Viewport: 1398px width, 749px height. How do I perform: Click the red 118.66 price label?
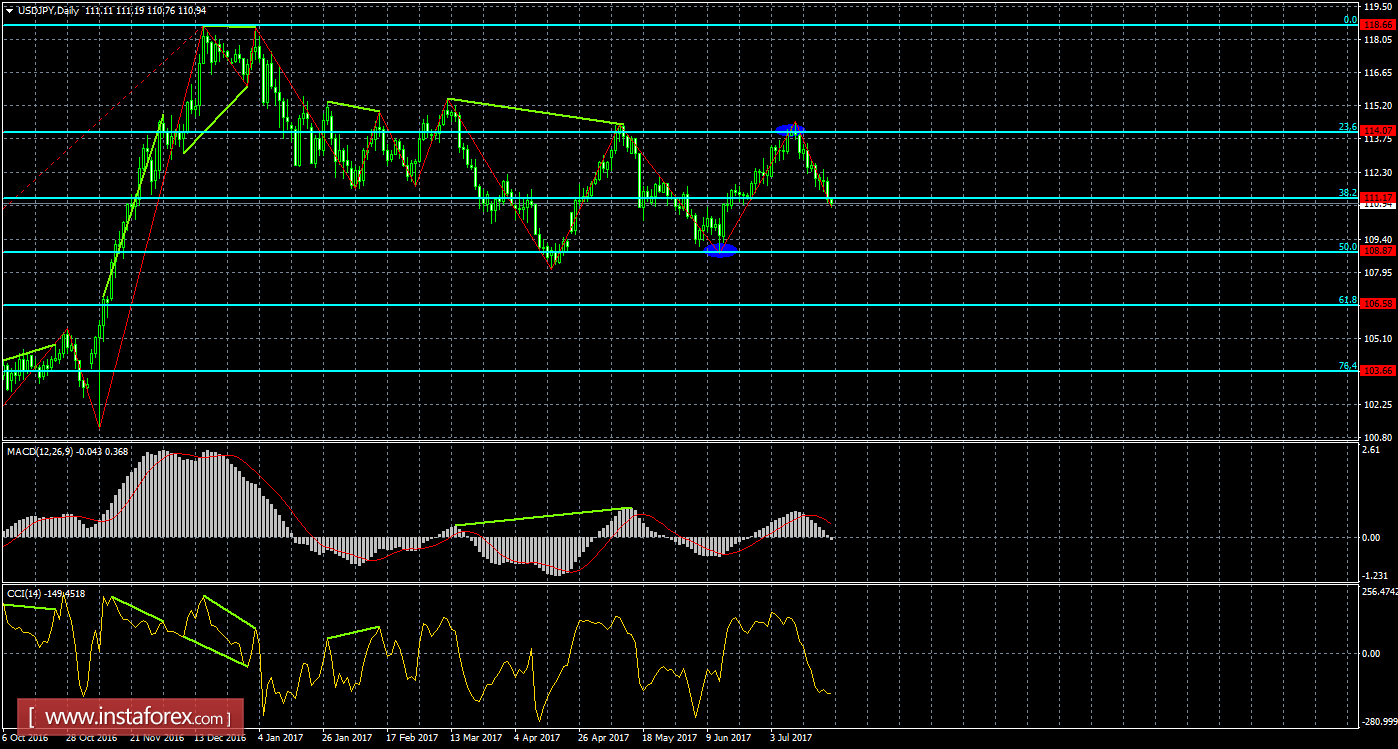[x=1379, y=20]
